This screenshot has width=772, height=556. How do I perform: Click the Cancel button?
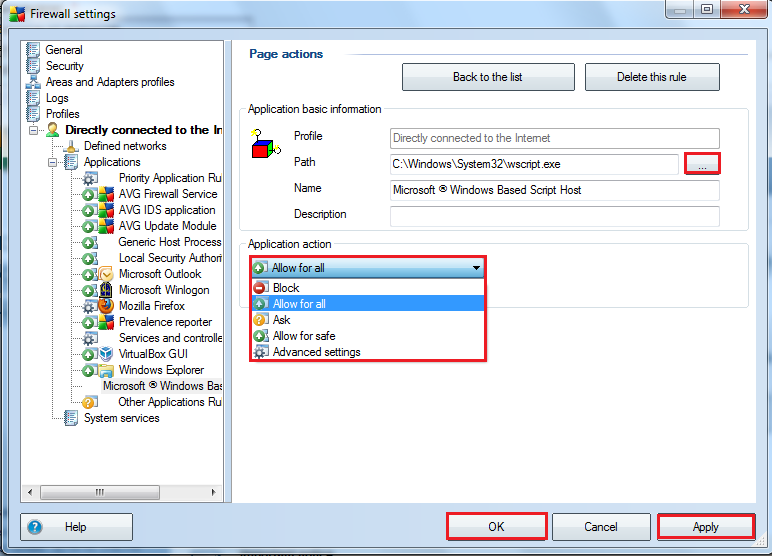pyautogui.click(x=601, y=526)
